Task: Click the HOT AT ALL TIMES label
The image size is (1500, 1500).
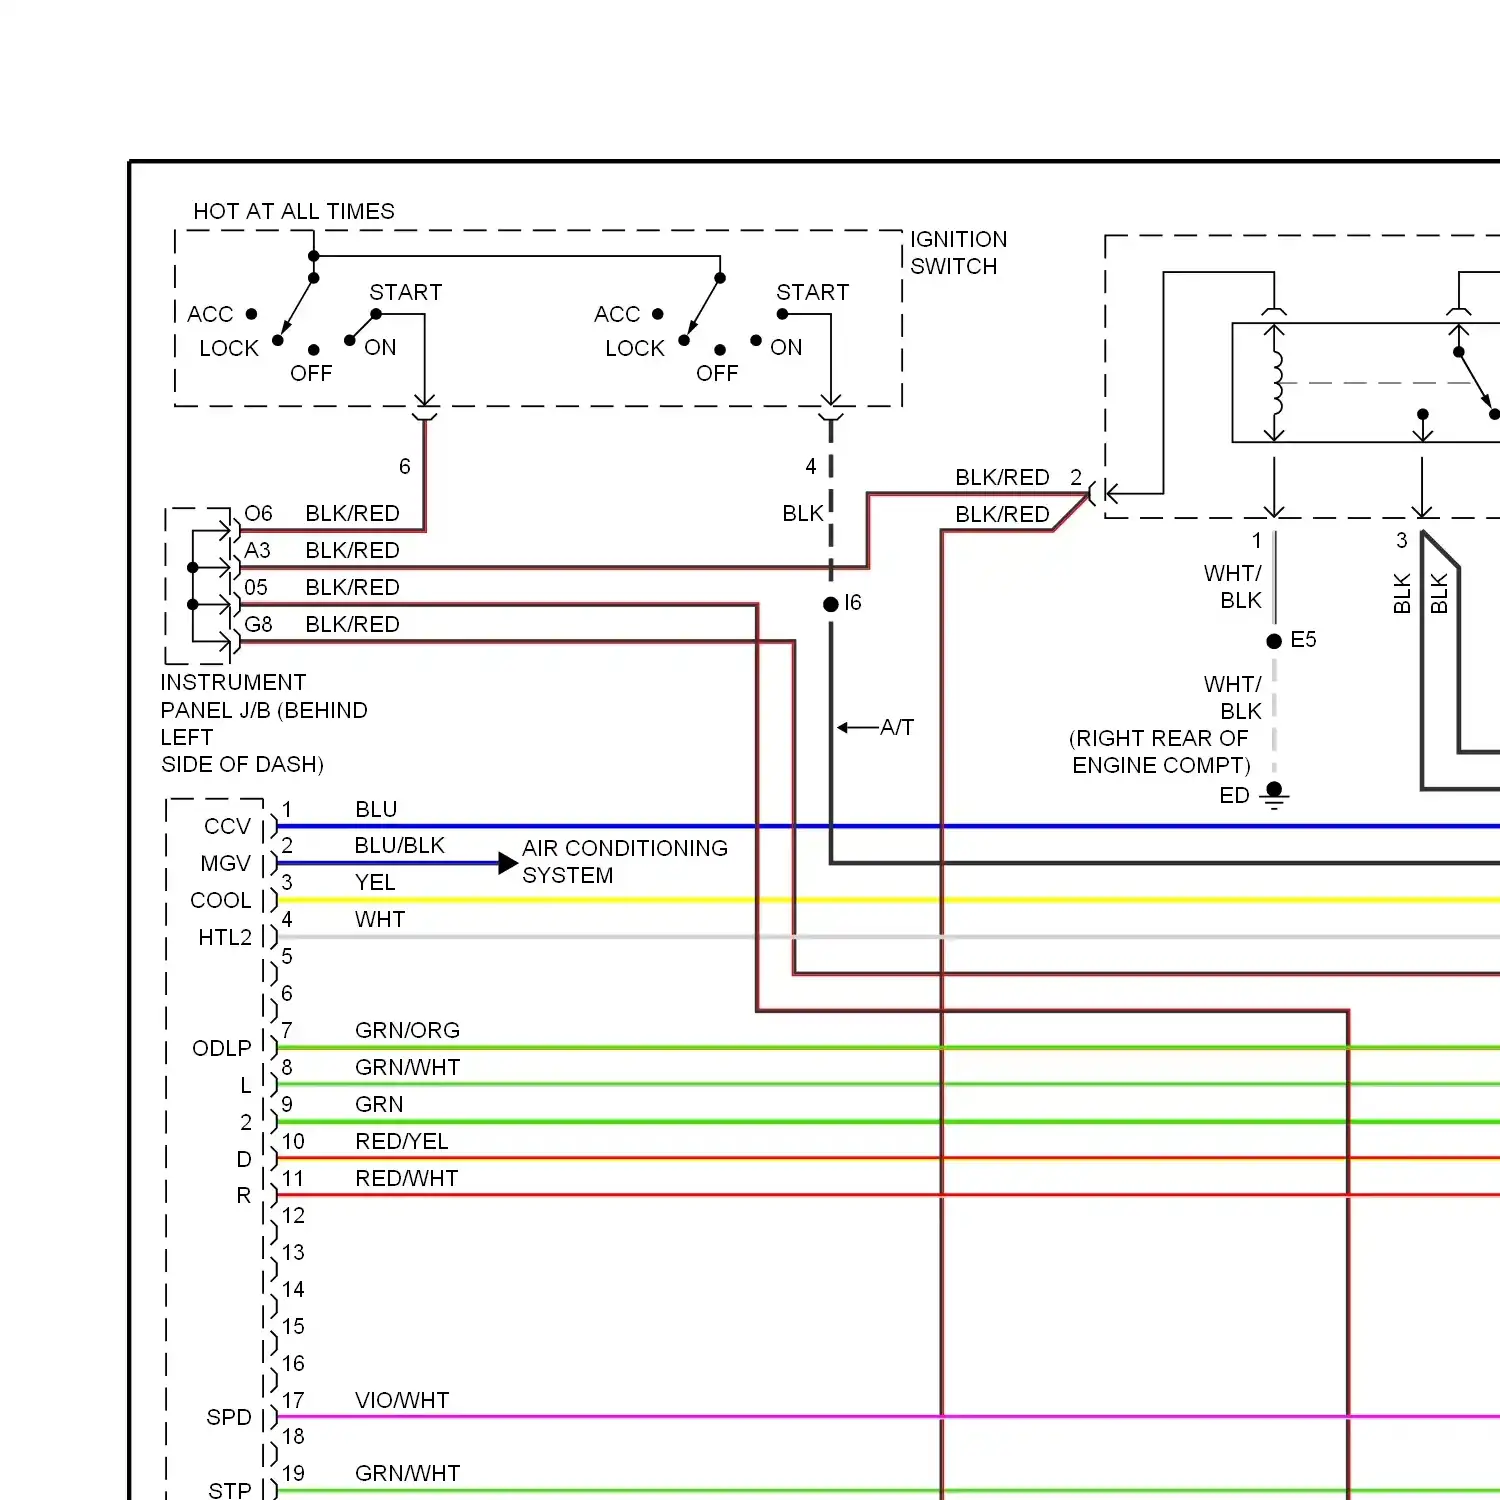Action: coord(294,211)
